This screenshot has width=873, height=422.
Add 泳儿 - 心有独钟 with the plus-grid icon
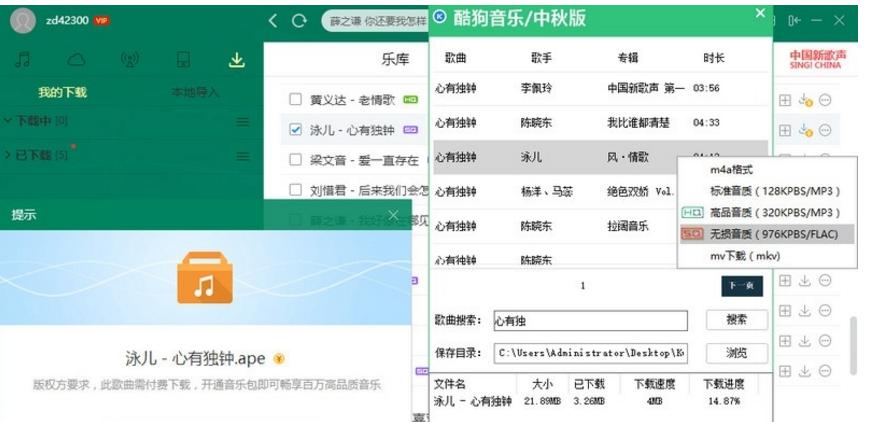[784, 130]
